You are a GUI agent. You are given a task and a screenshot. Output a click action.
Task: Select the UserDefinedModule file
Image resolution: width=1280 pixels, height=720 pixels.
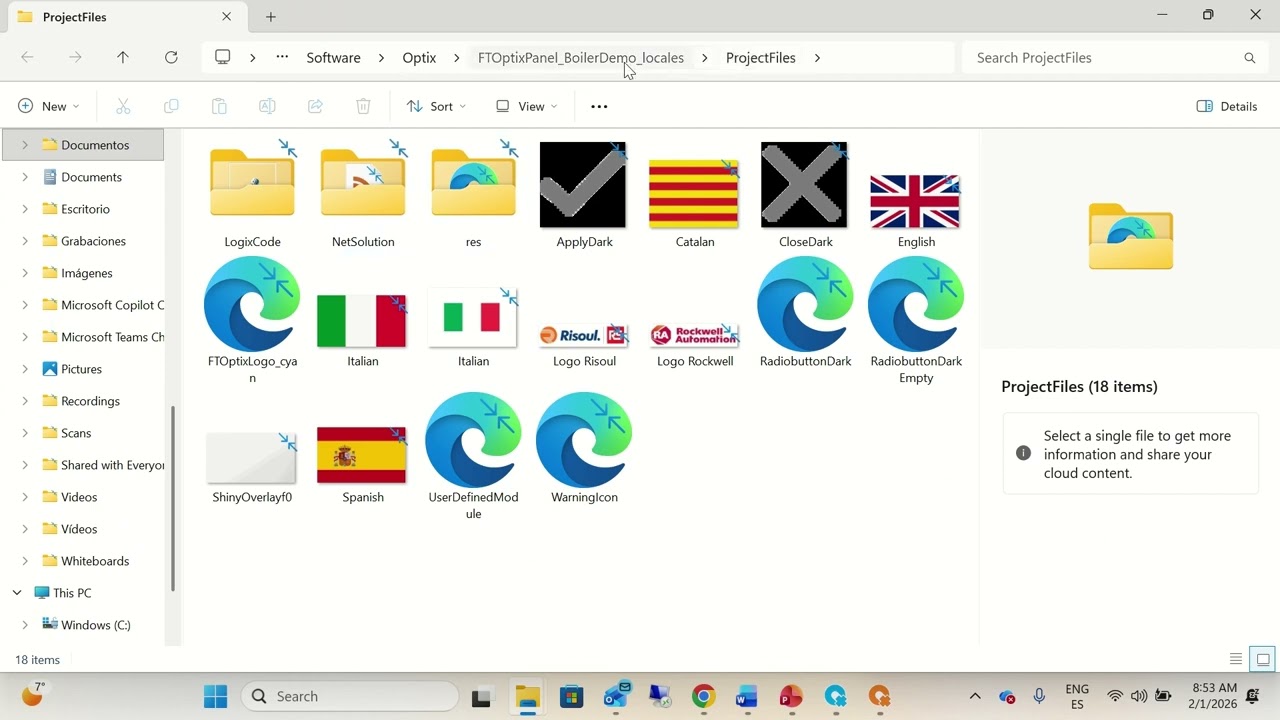coord(473,456)
